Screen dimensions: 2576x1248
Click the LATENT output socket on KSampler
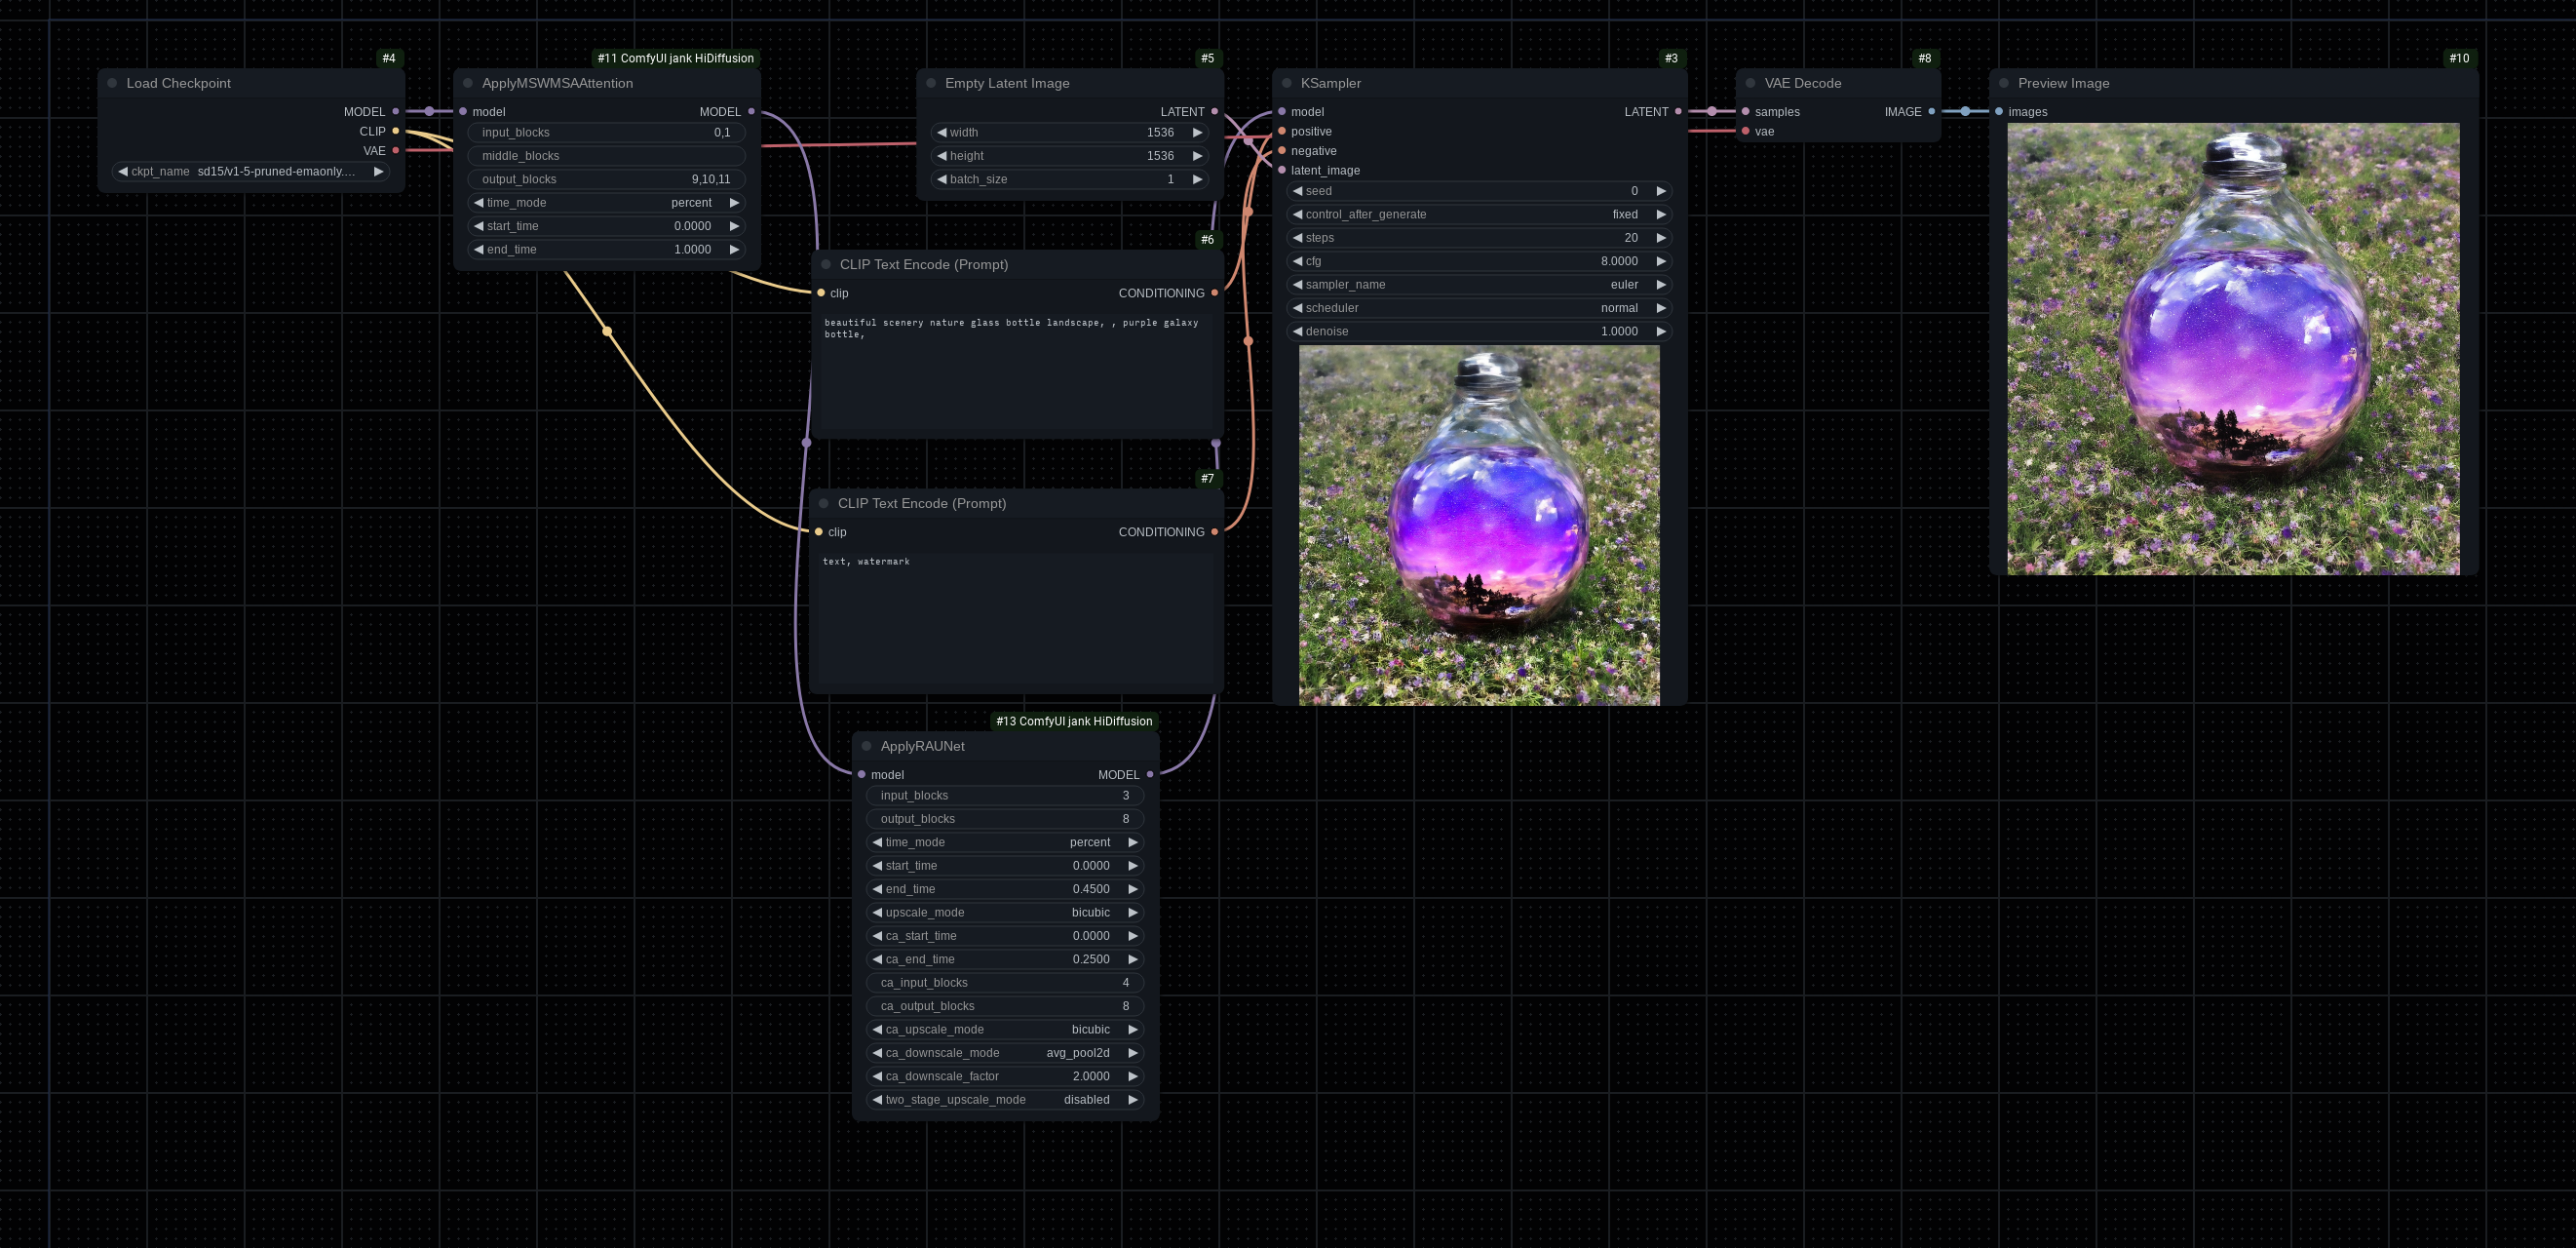pyautogui.click(x=1678, y=111)
